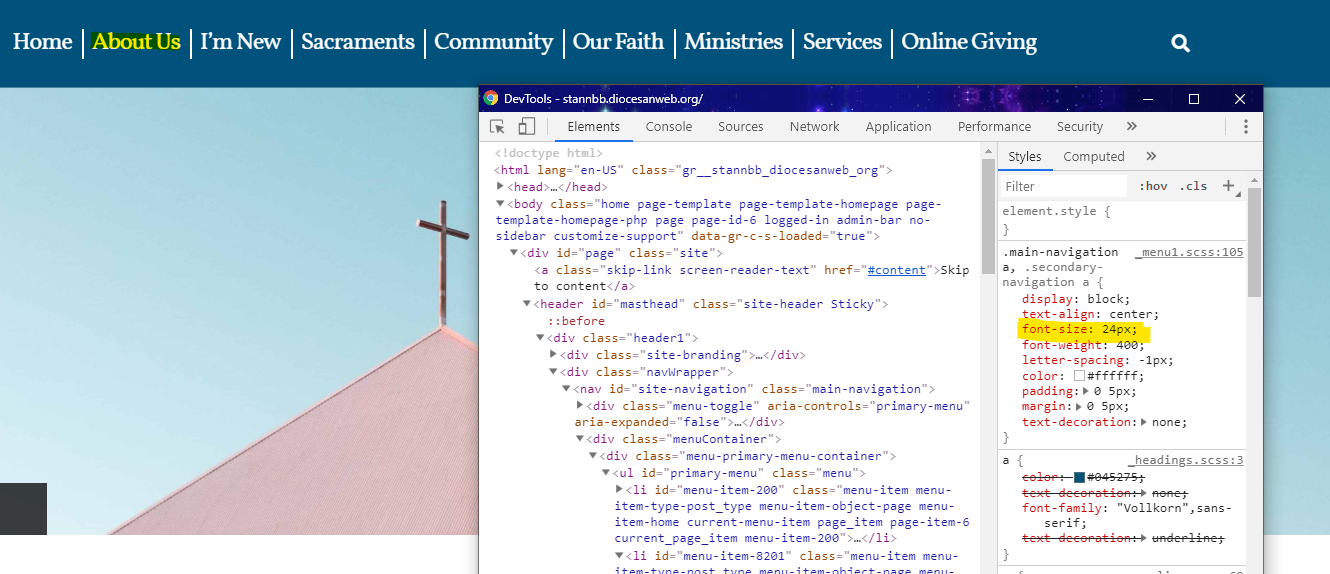Click the website search magnifier icon
Viewport: 1330px width, 574px height.
[1180, 43]
